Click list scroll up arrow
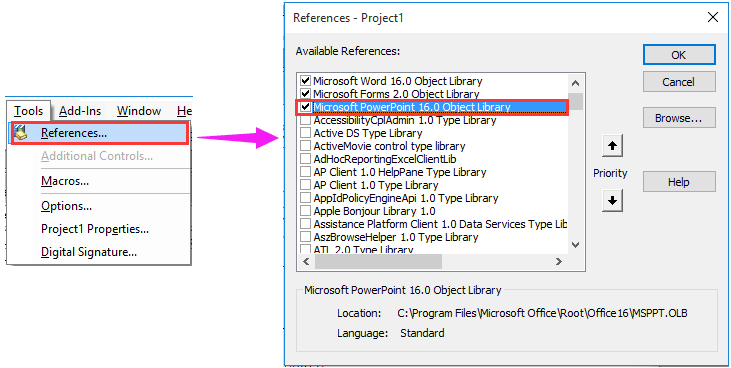Screen dimensions: 731x368 point(576,83)
